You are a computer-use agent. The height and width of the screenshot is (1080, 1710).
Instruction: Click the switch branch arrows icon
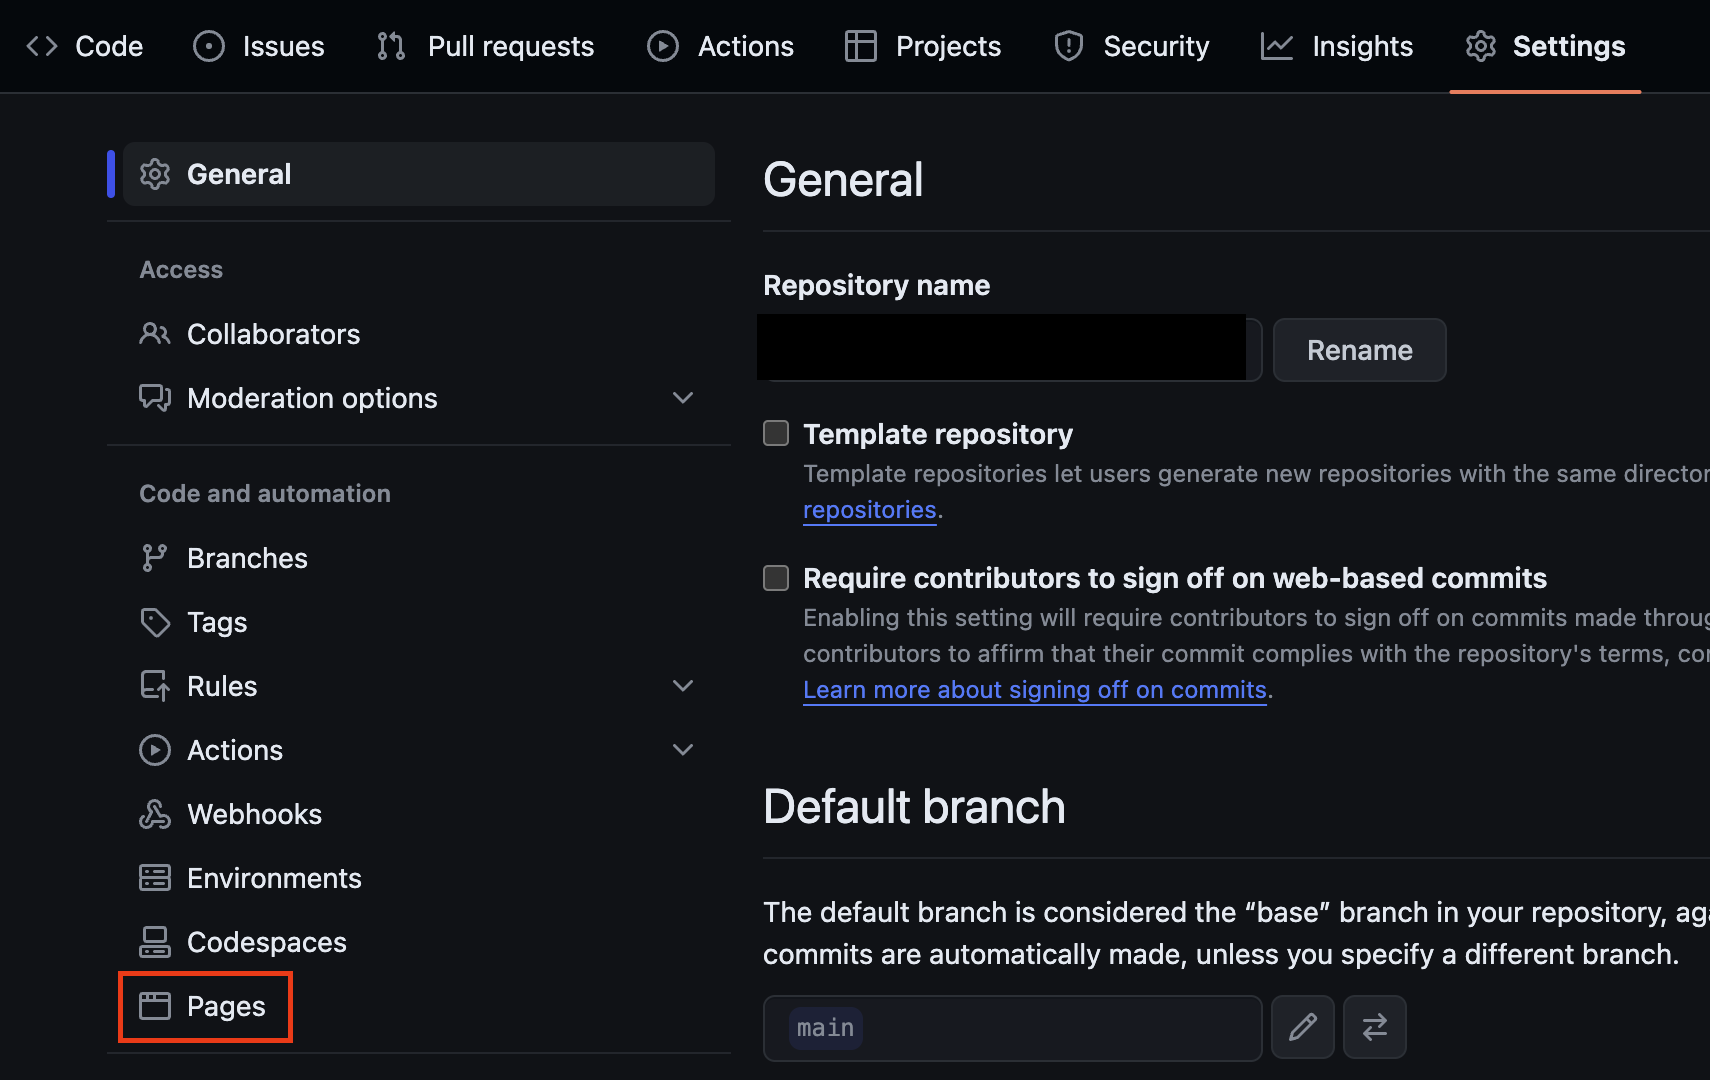tap(1374, 1027)
